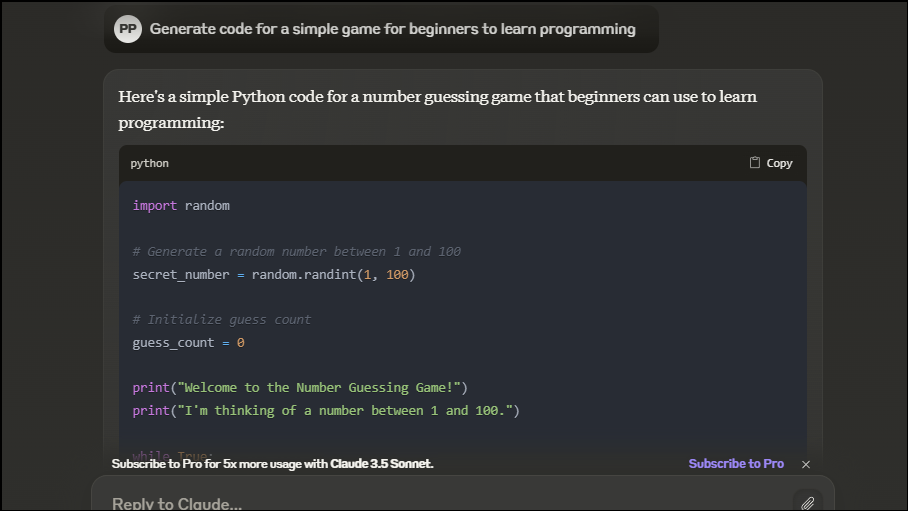Image resolution: width=908 pixels, height=511 pixels.
Task: Copy the code using Copy label
Action: (x=779, y=163)
